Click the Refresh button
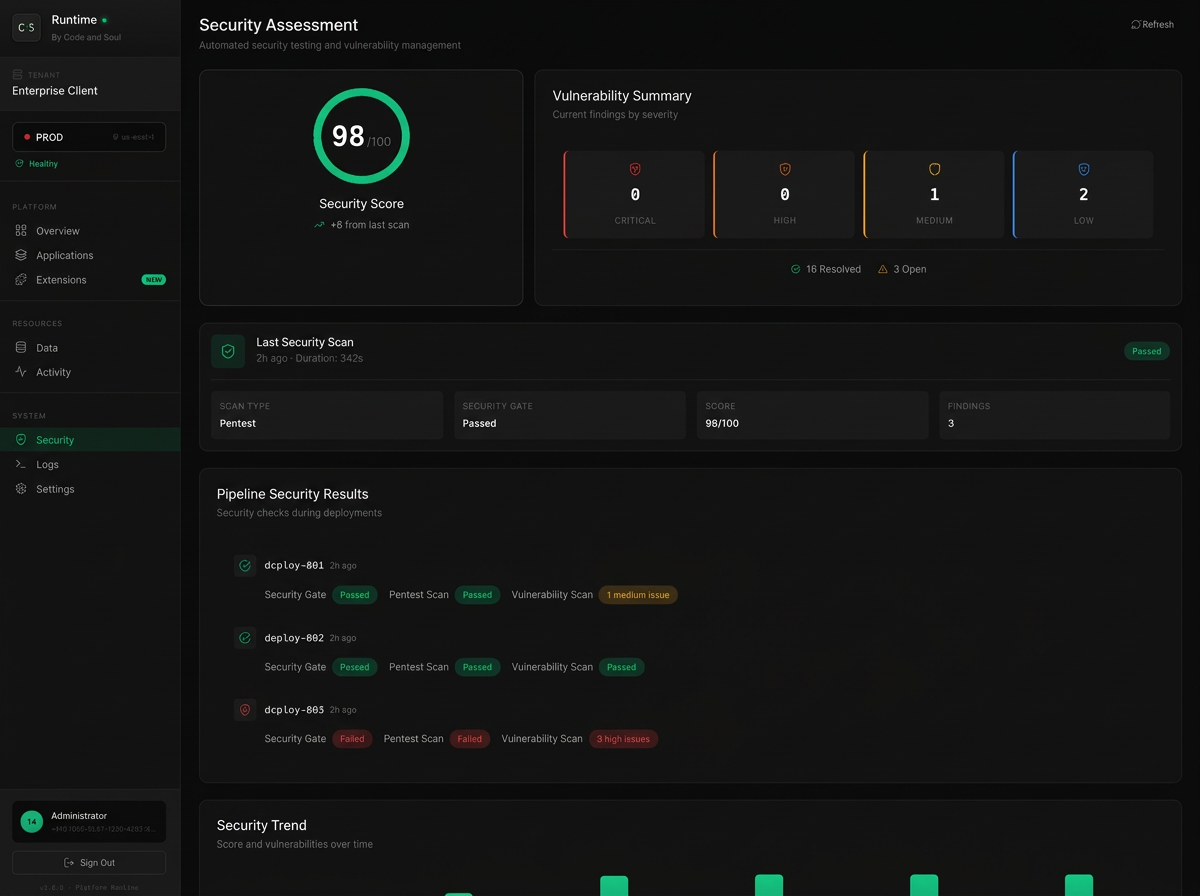 click(x=1151, y=23)
